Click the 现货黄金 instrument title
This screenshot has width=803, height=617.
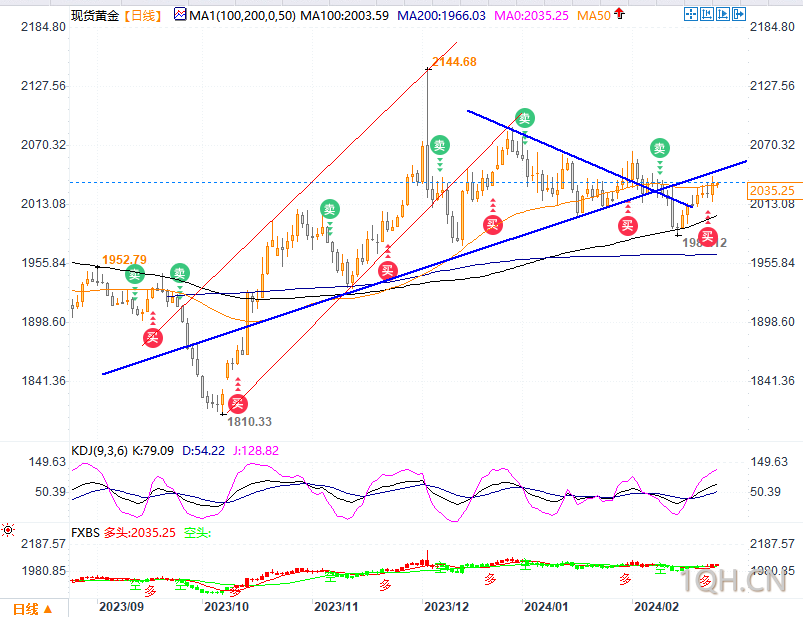[x=95, y=15]
